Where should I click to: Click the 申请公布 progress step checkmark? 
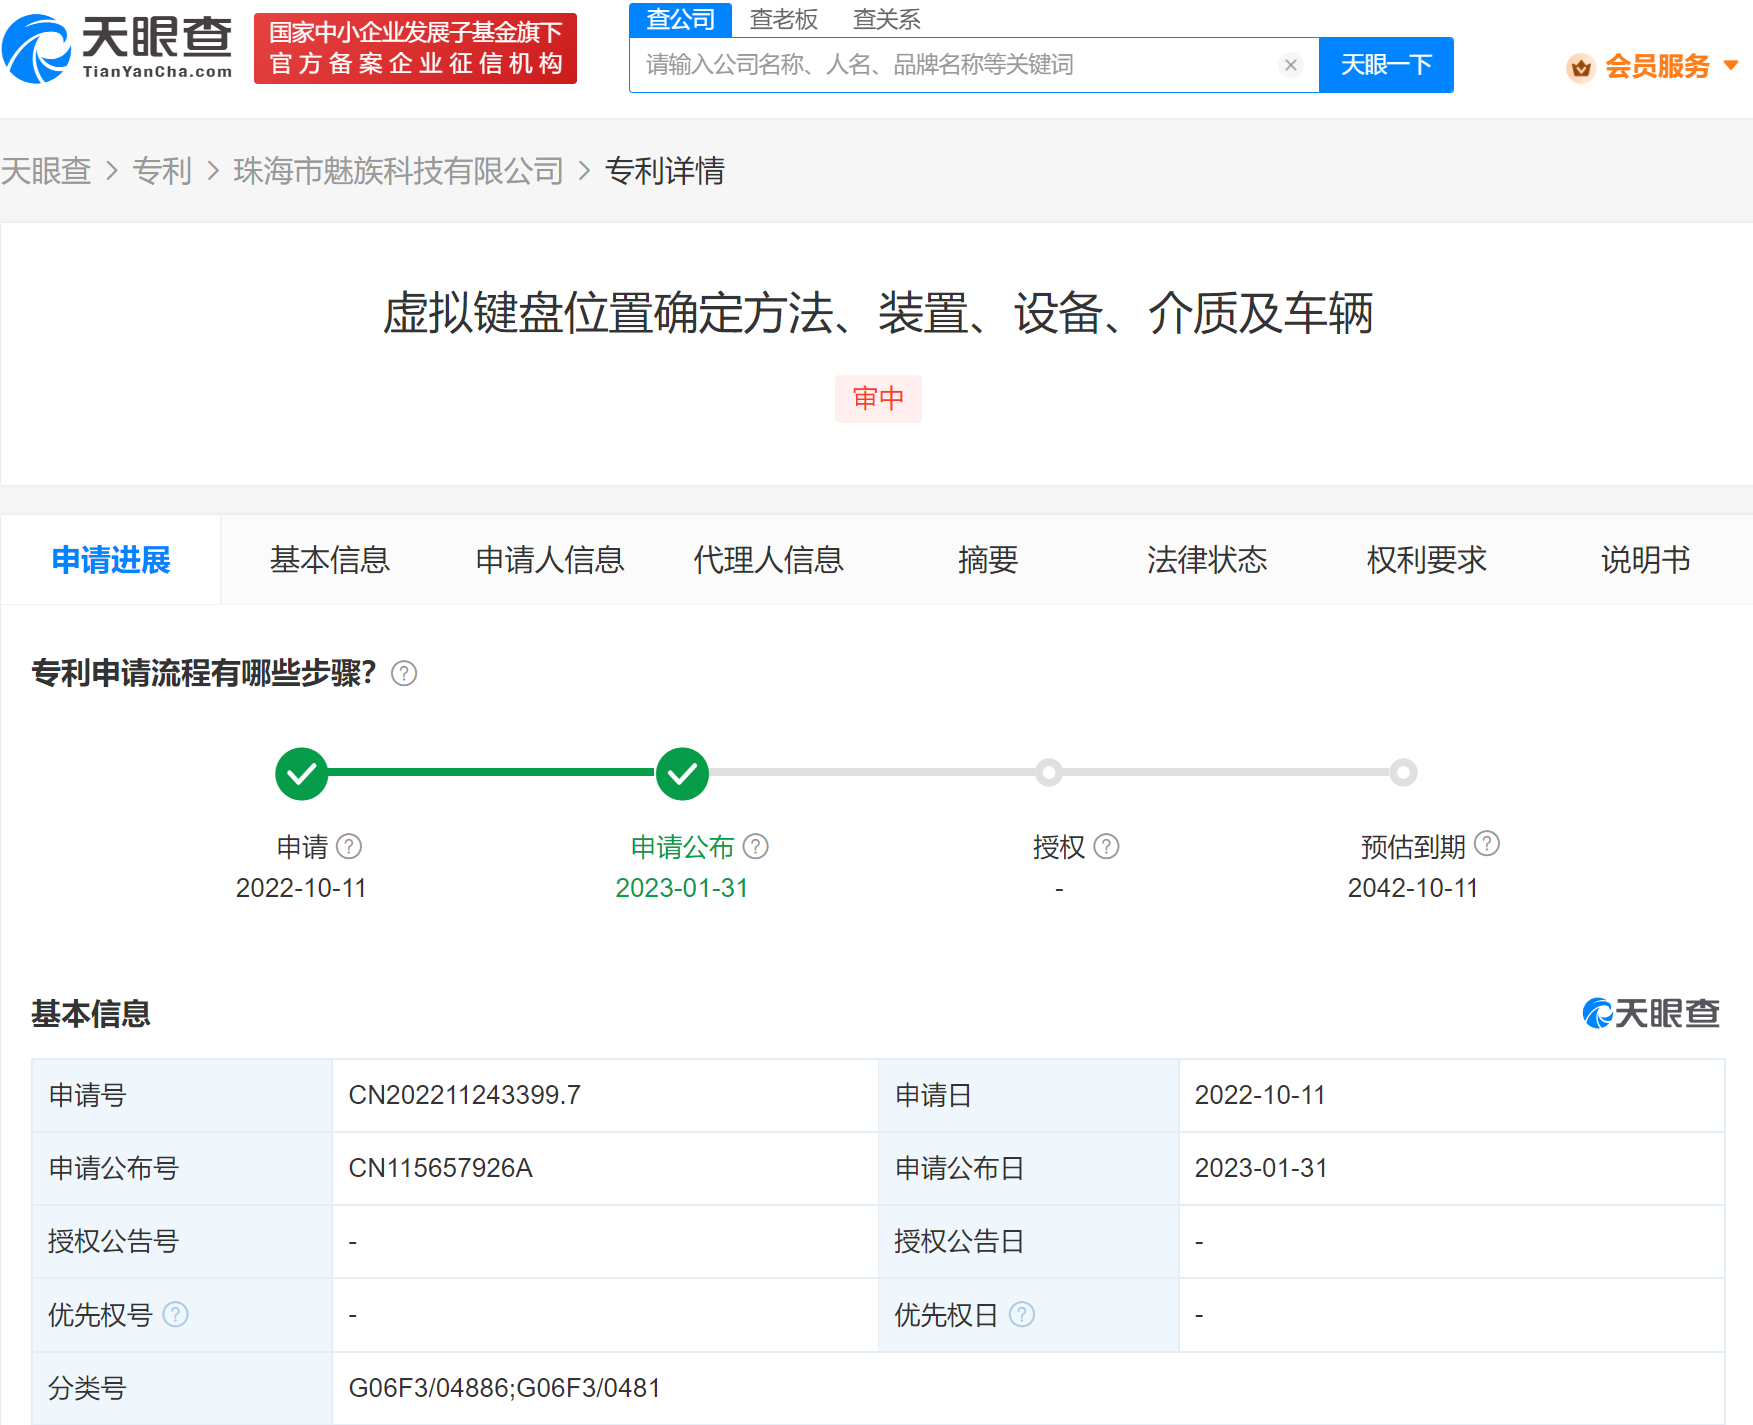[682, 772]
